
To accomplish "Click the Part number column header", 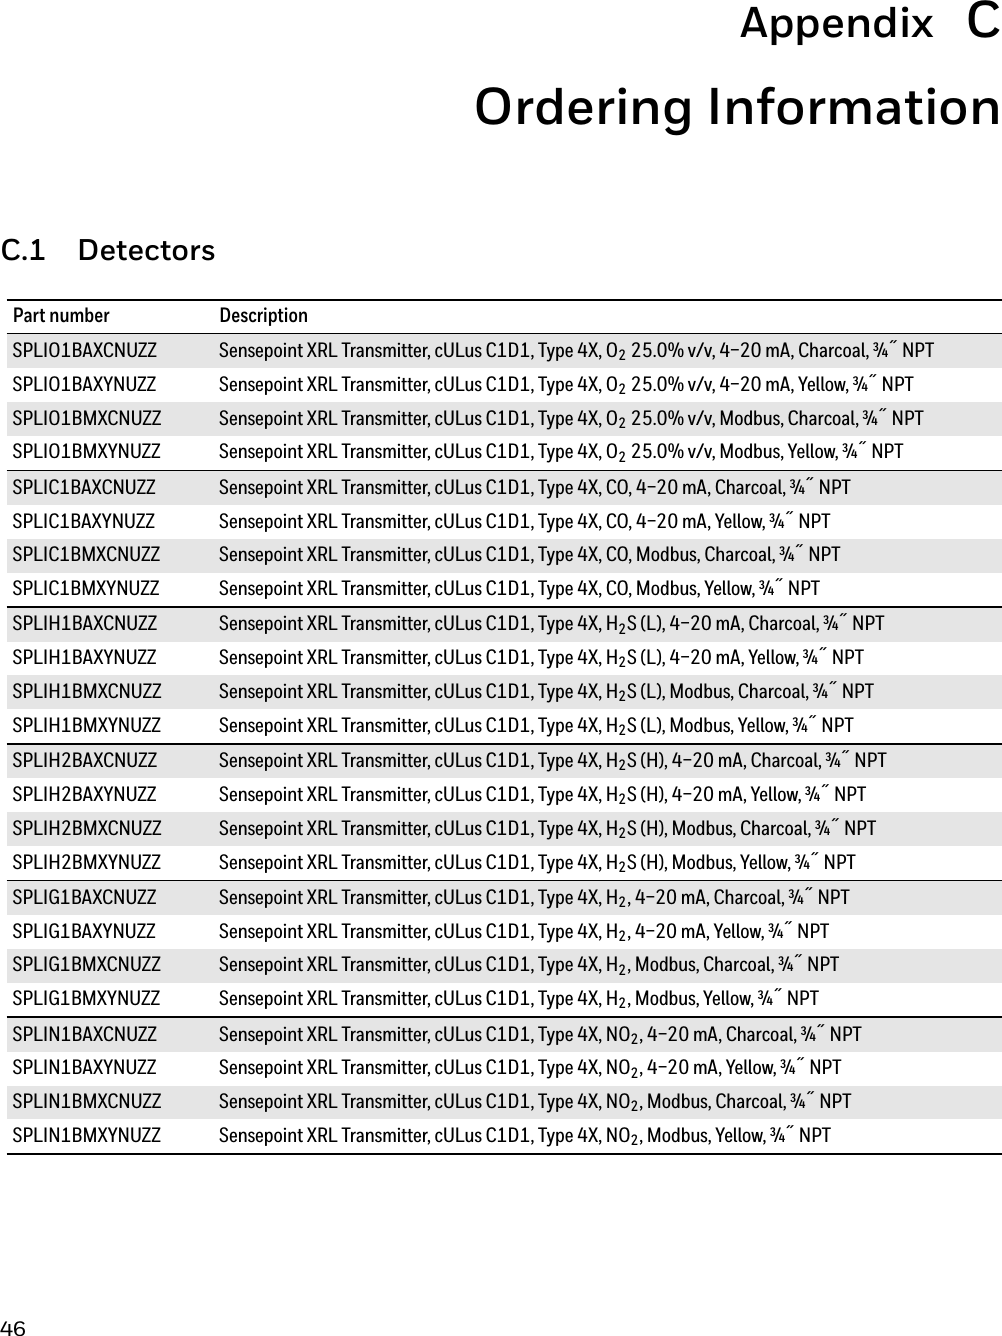I will coord(61,316).
